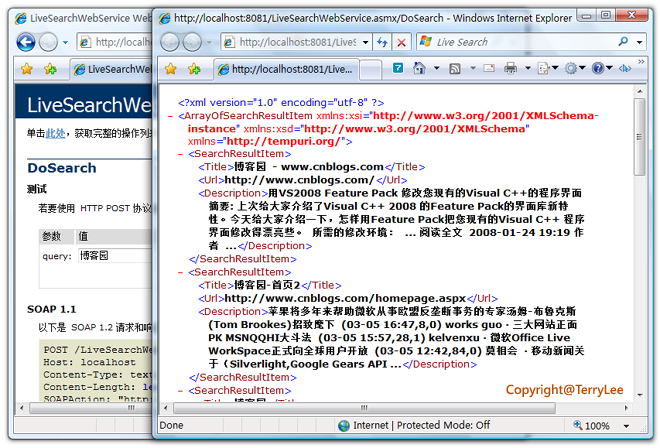This screenshot has height=448, width=660.
Task: Click Add to Favorites icon in front window
Action: click(194, 69)
